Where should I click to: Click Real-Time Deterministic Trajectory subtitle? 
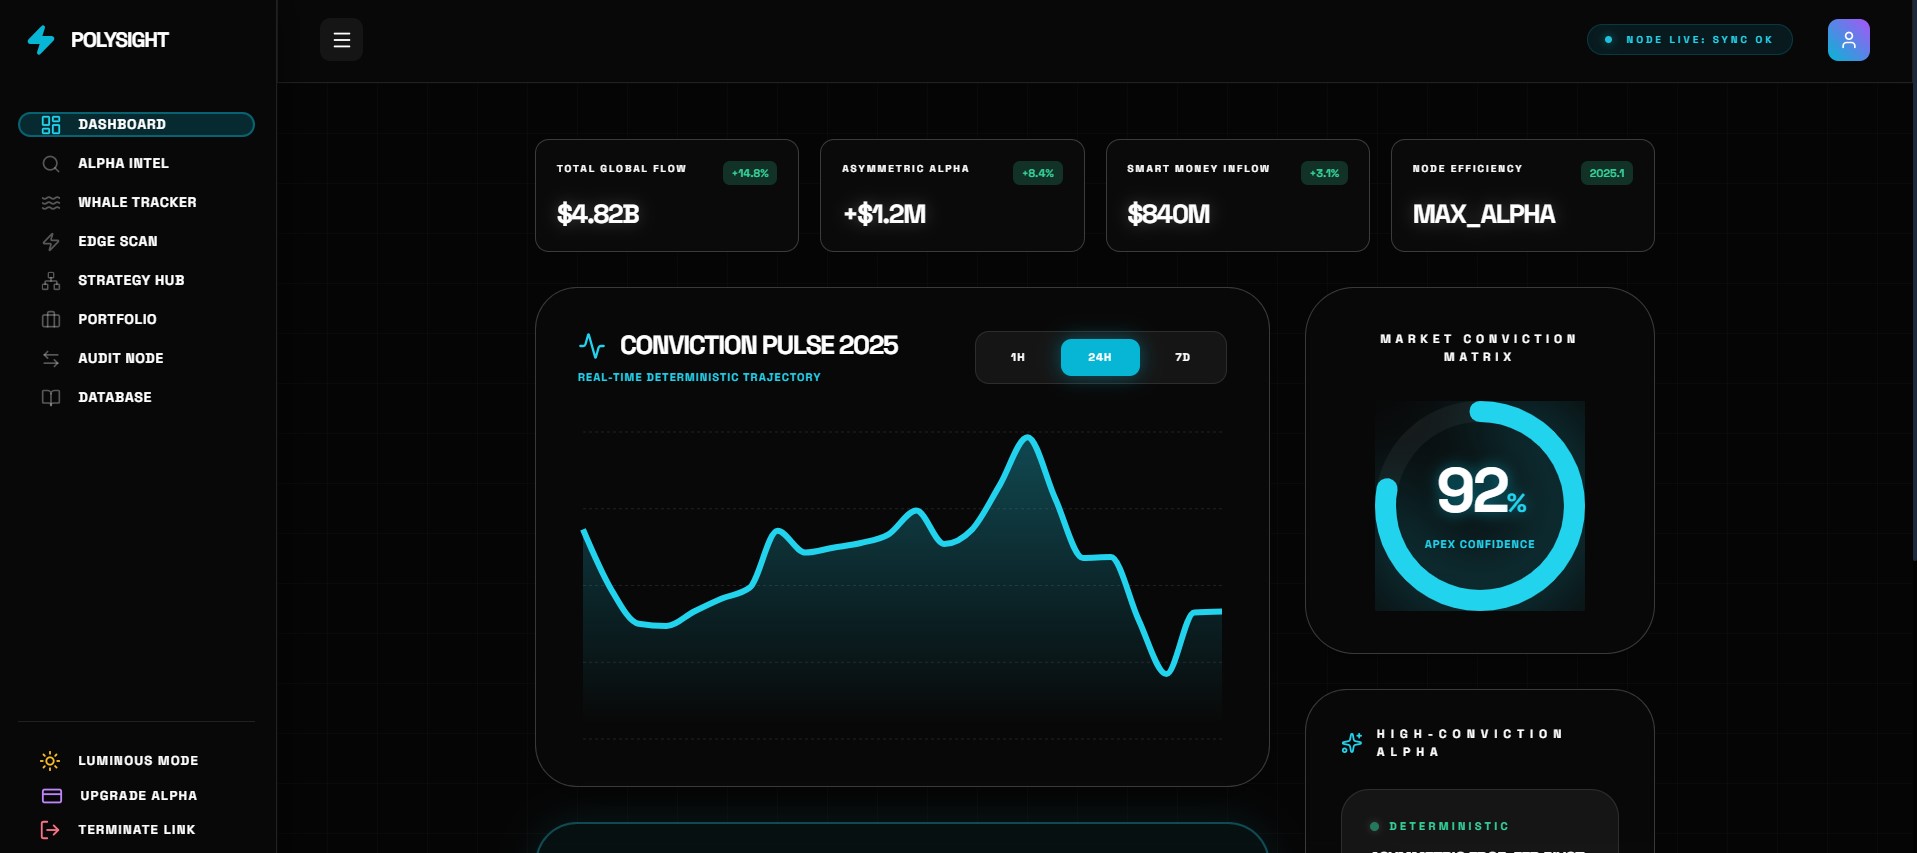pos(699,377)
